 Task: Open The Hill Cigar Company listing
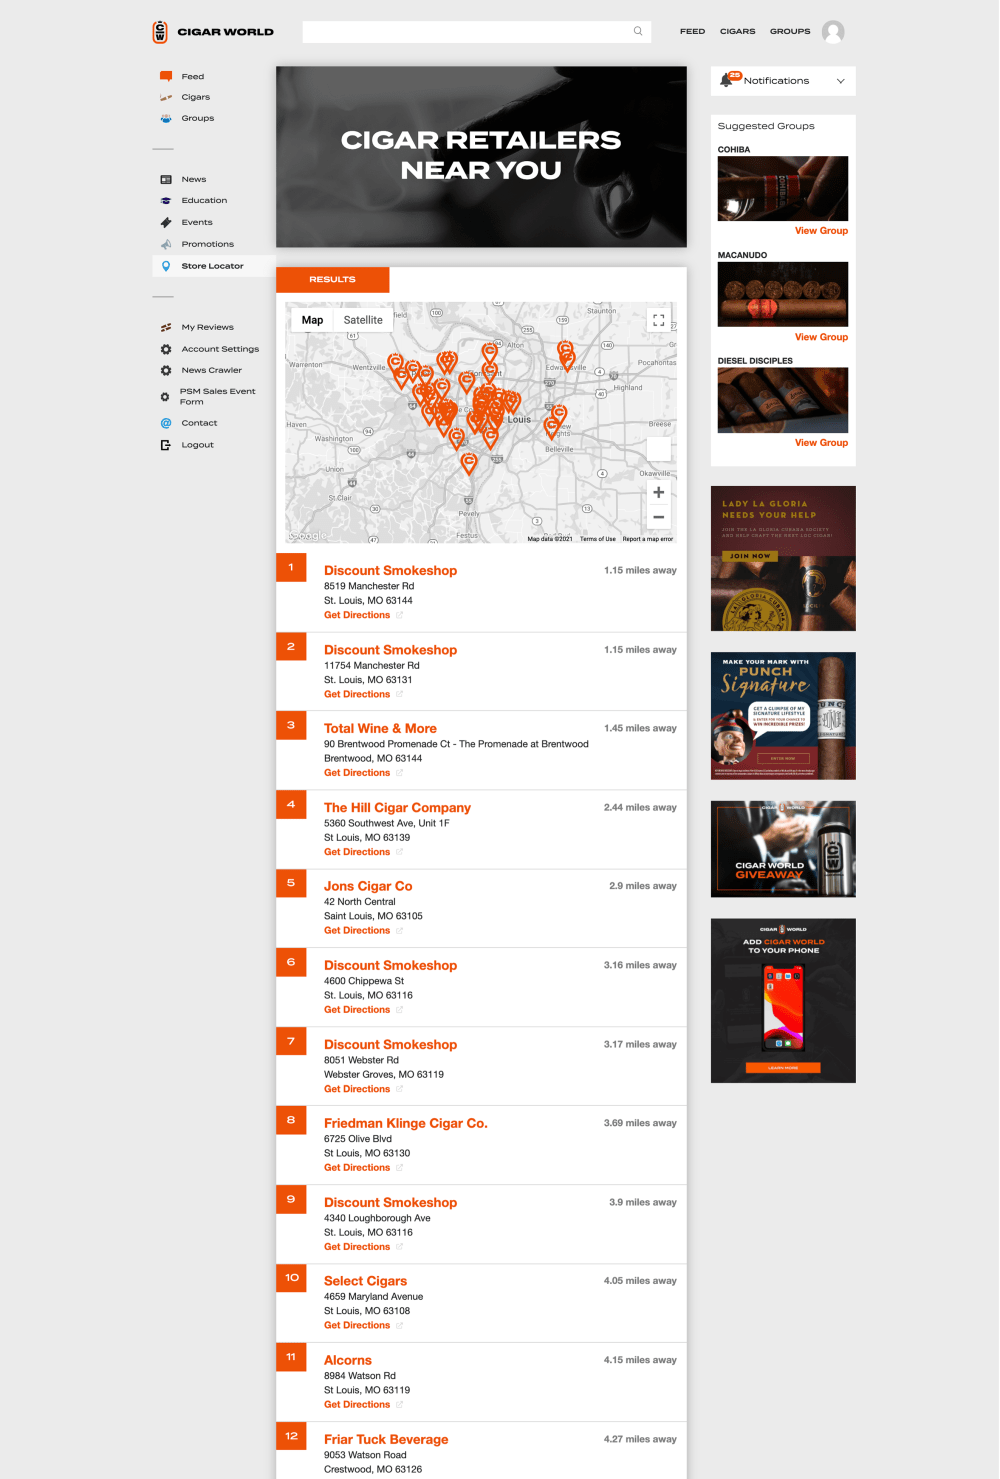(397, 807)
